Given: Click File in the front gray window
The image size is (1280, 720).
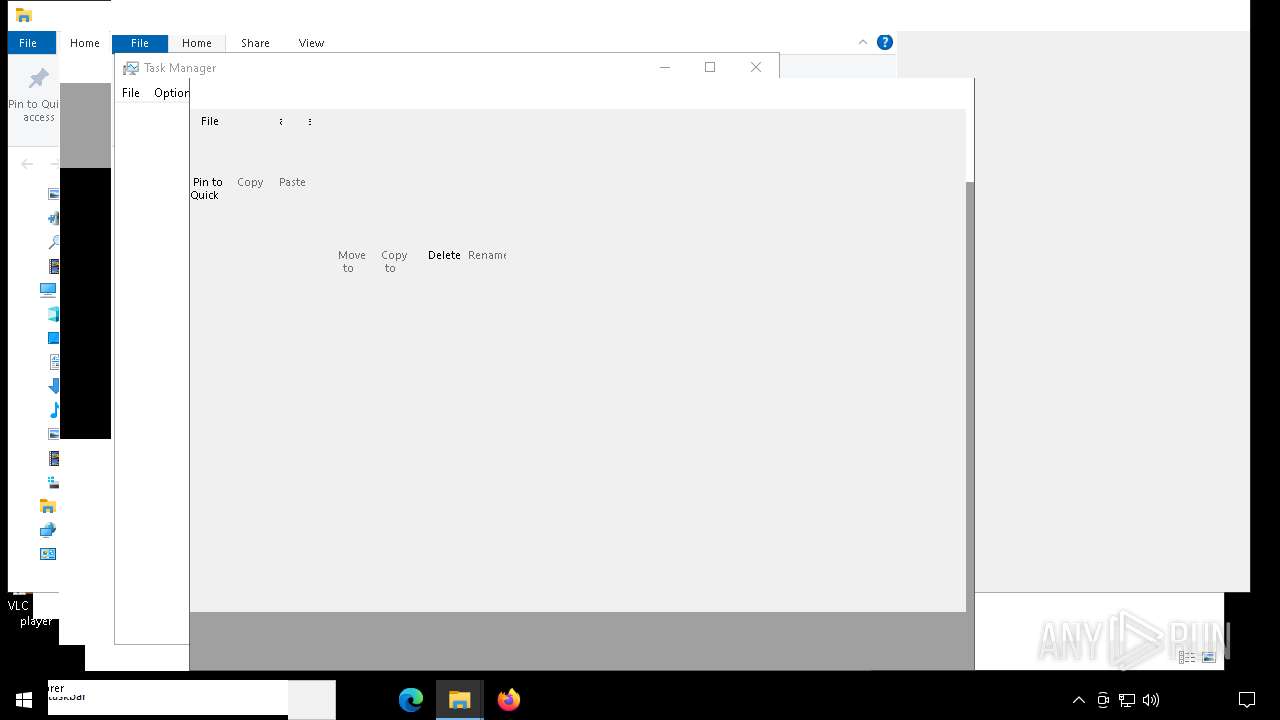Looking at the screenshot, I should pos(210,121).
